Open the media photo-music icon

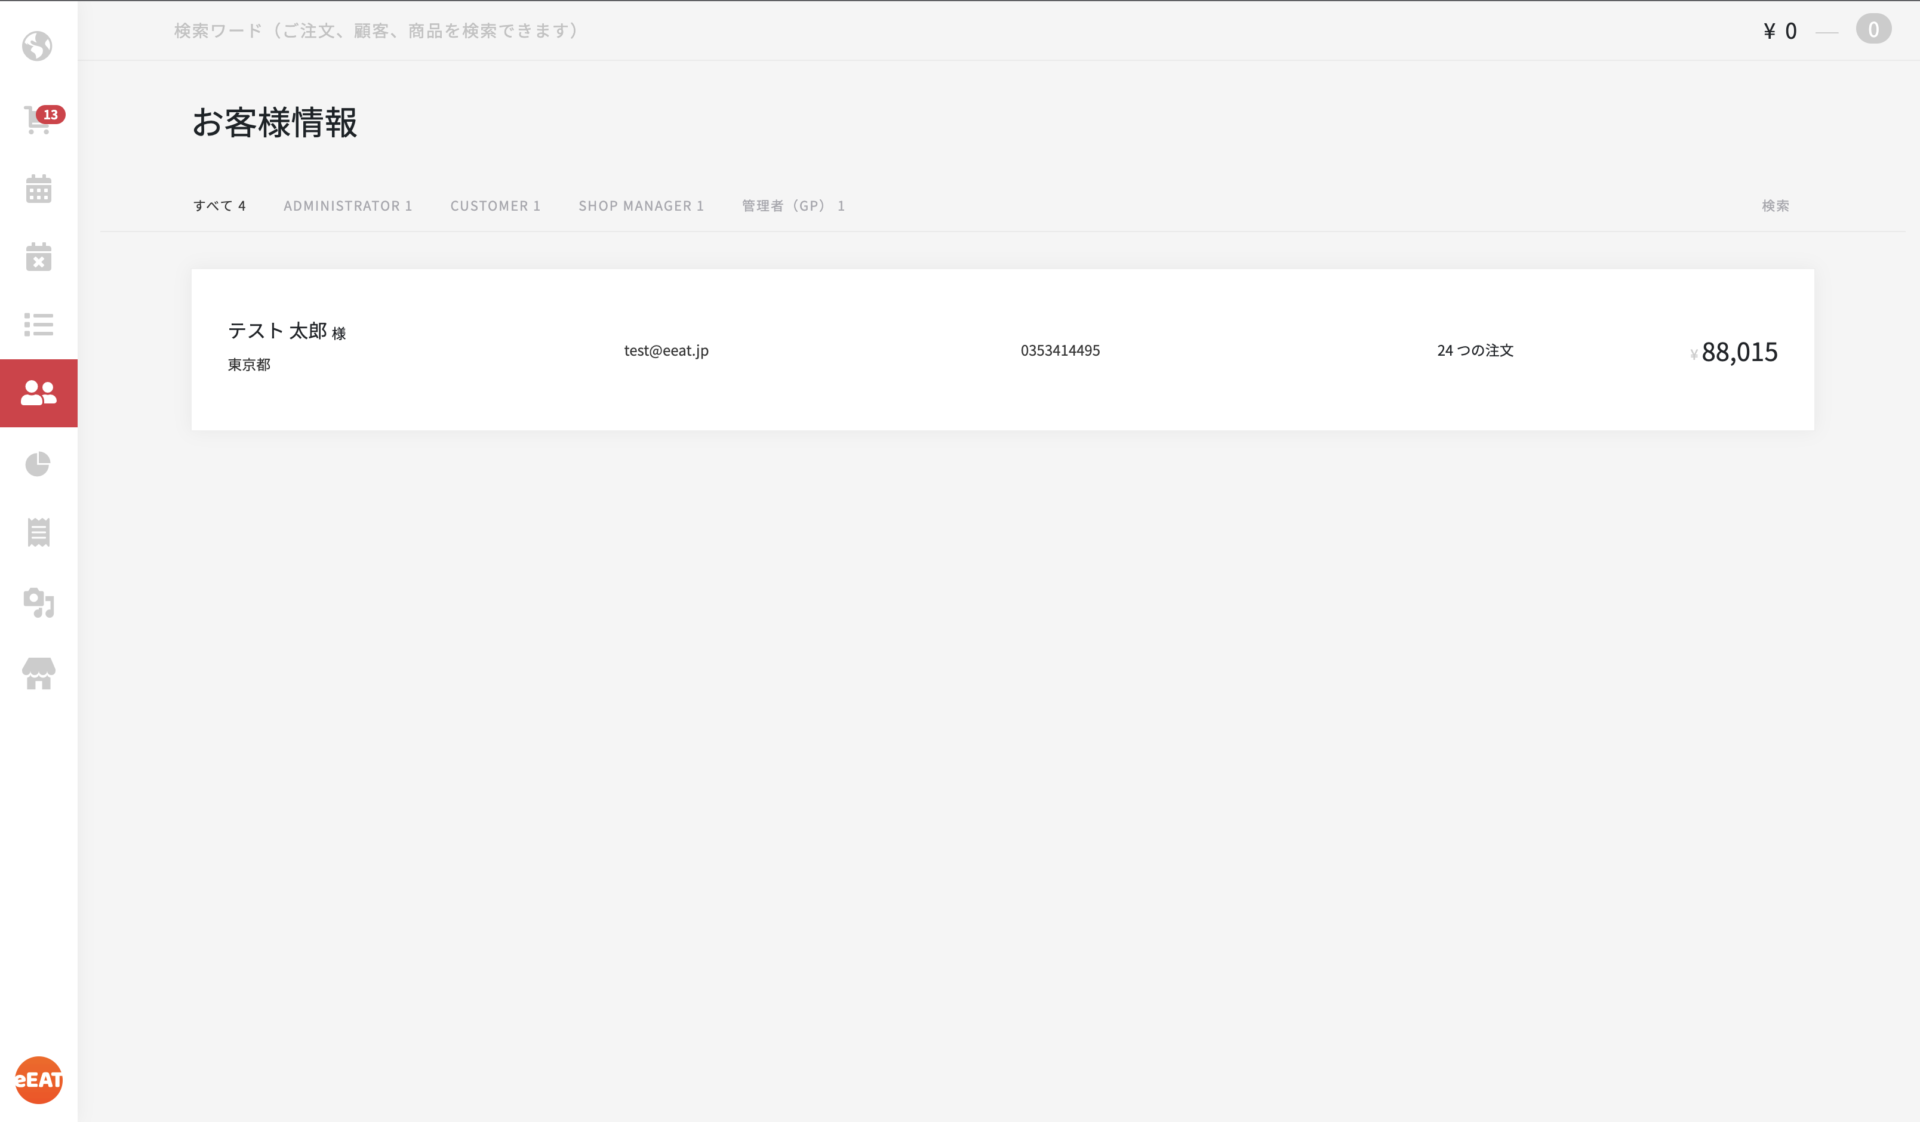[x=38, y=602]
